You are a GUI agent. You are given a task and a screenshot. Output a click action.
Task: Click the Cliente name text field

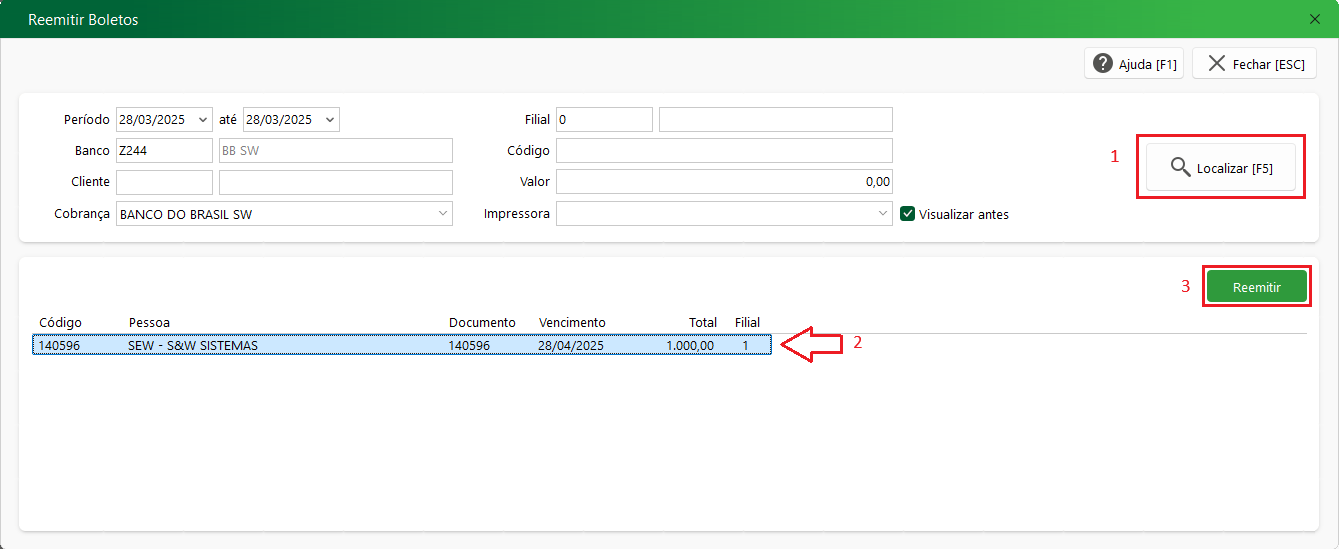335,183
